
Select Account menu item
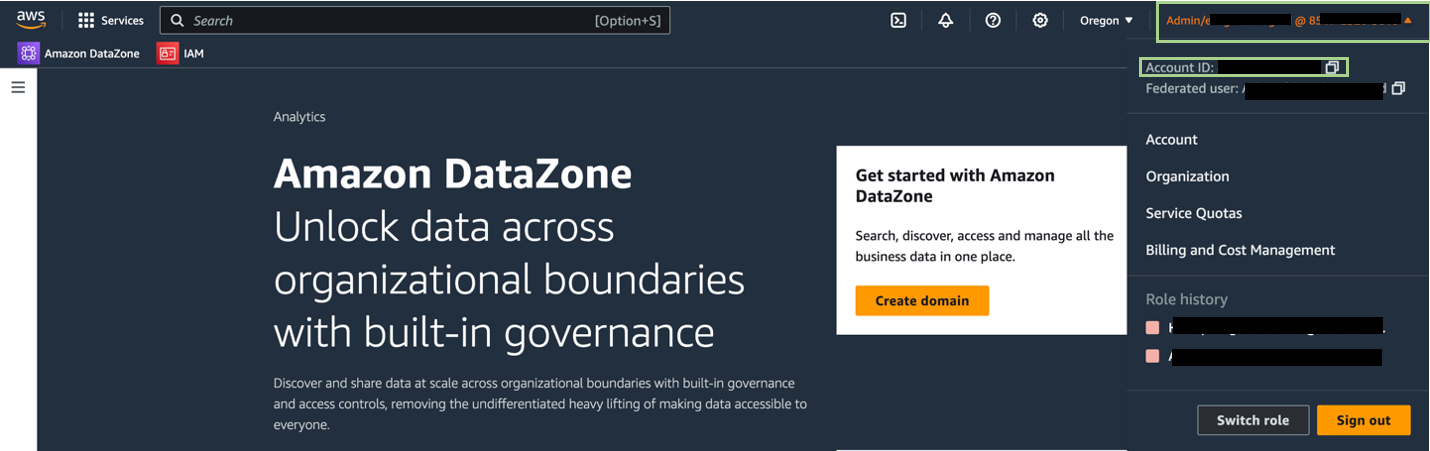[1172, 140]
